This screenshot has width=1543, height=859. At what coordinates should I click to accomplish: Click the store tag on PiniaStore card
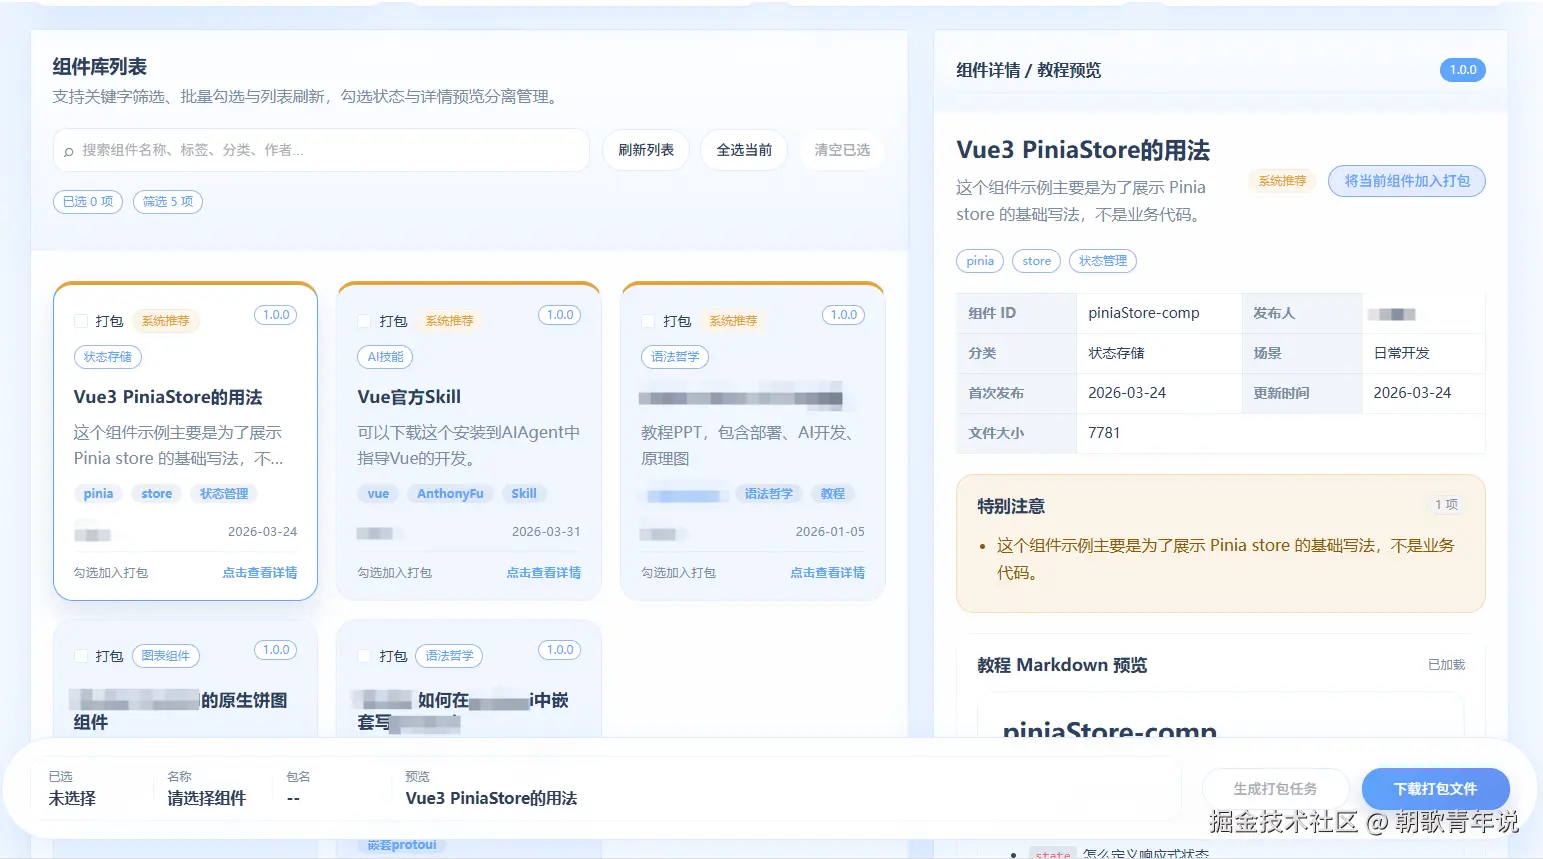click(x=157, y=494)
